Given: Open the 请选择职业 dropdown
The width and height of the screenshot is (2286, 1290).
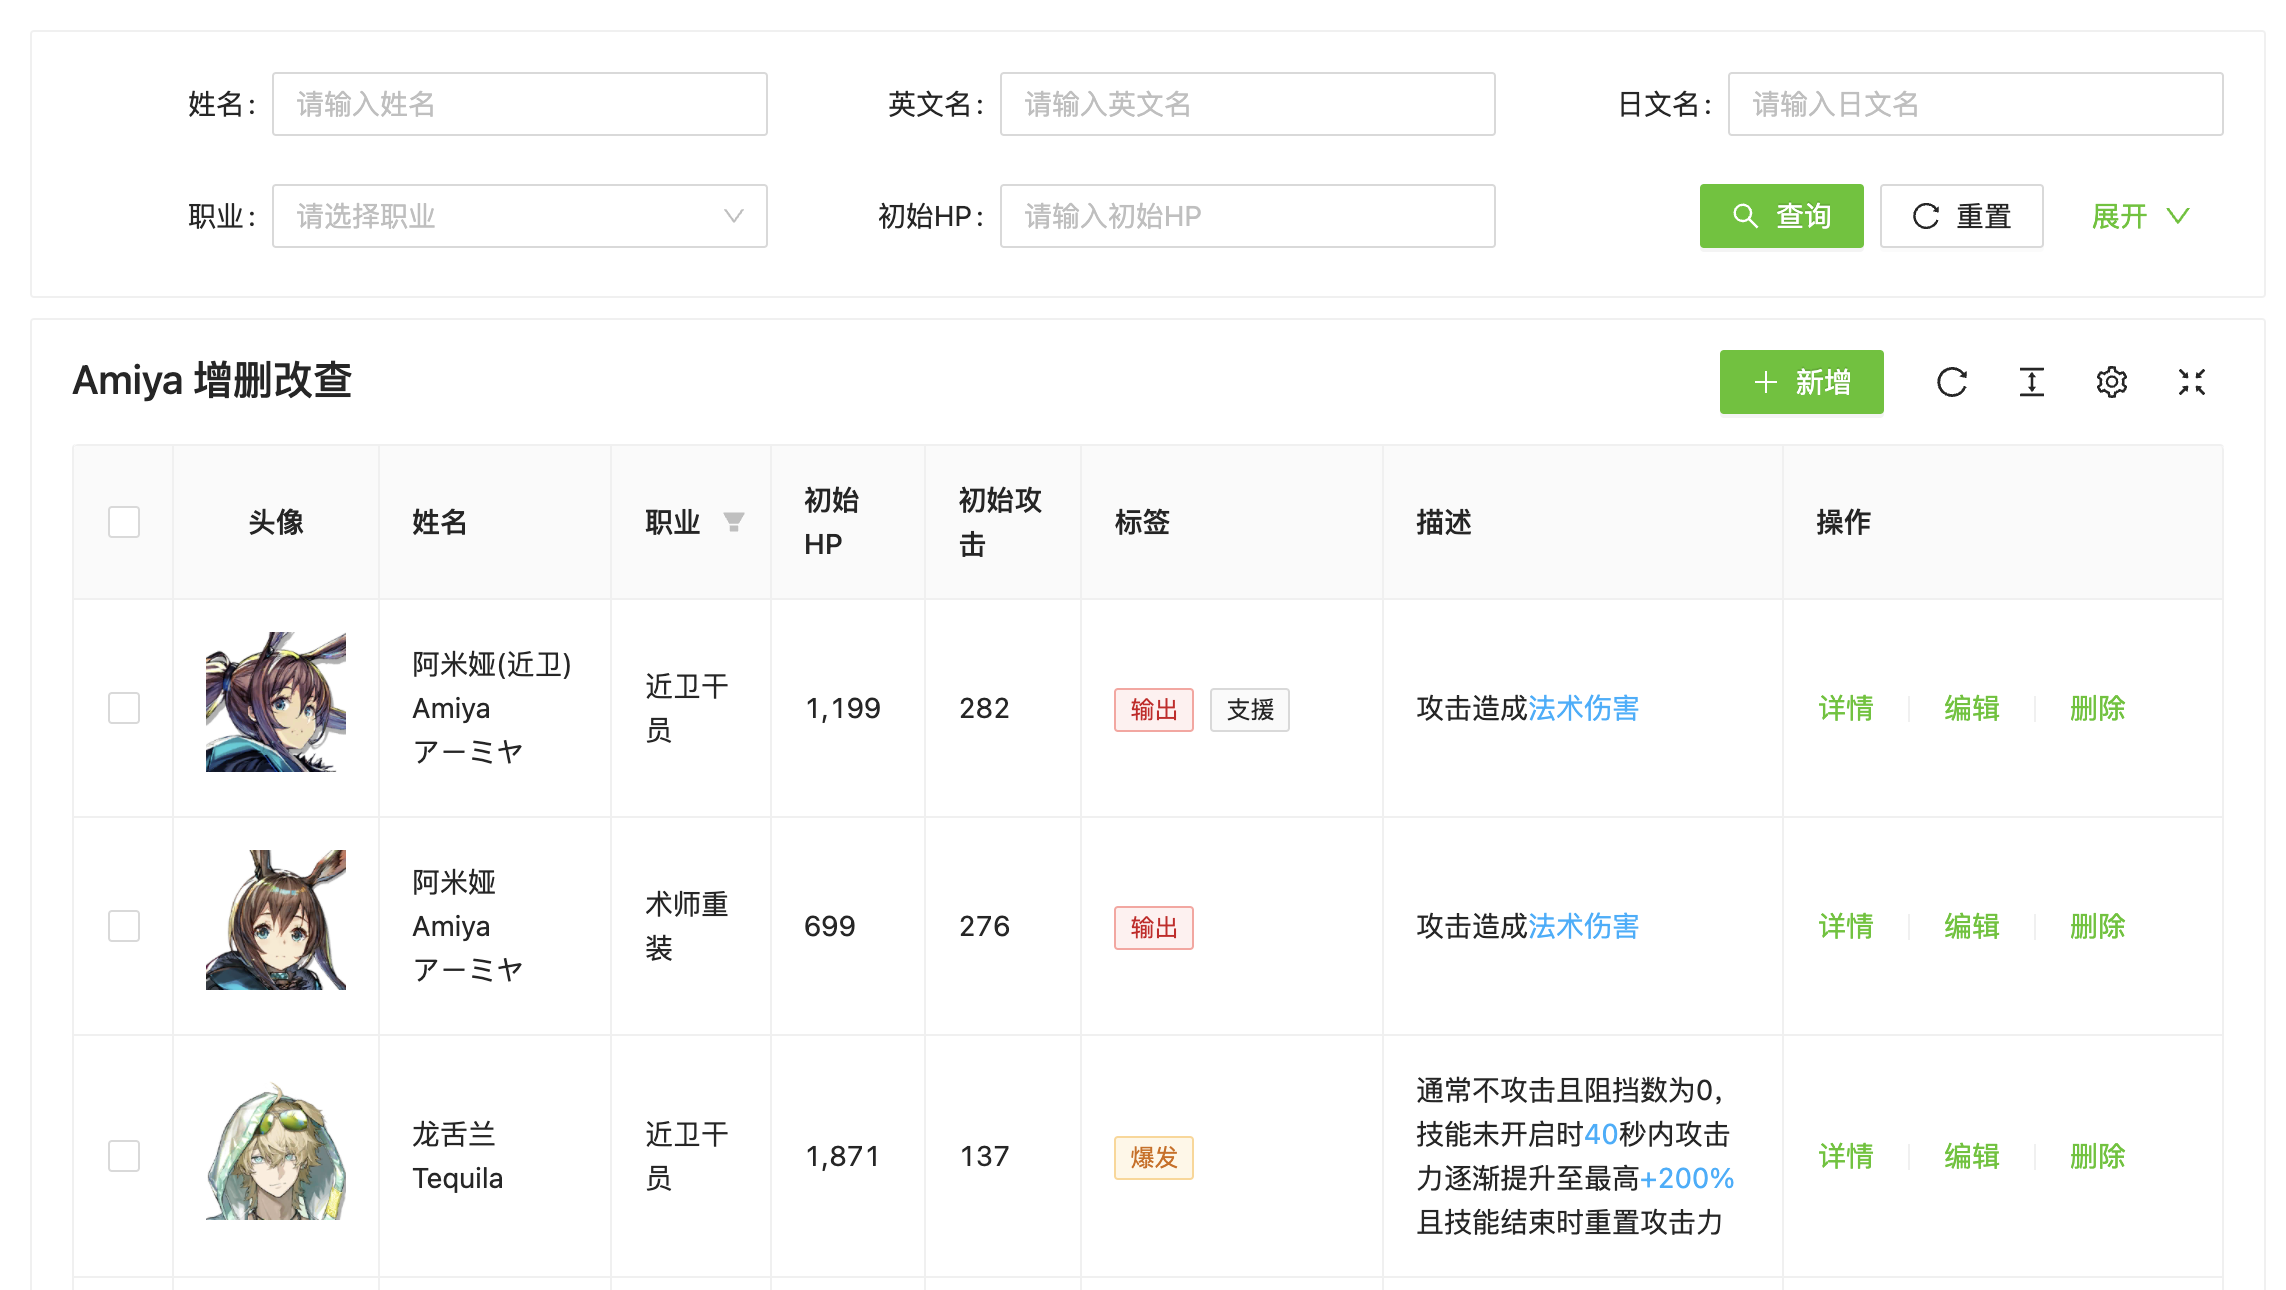Looking at the screenshot, I should coord(519,216).
